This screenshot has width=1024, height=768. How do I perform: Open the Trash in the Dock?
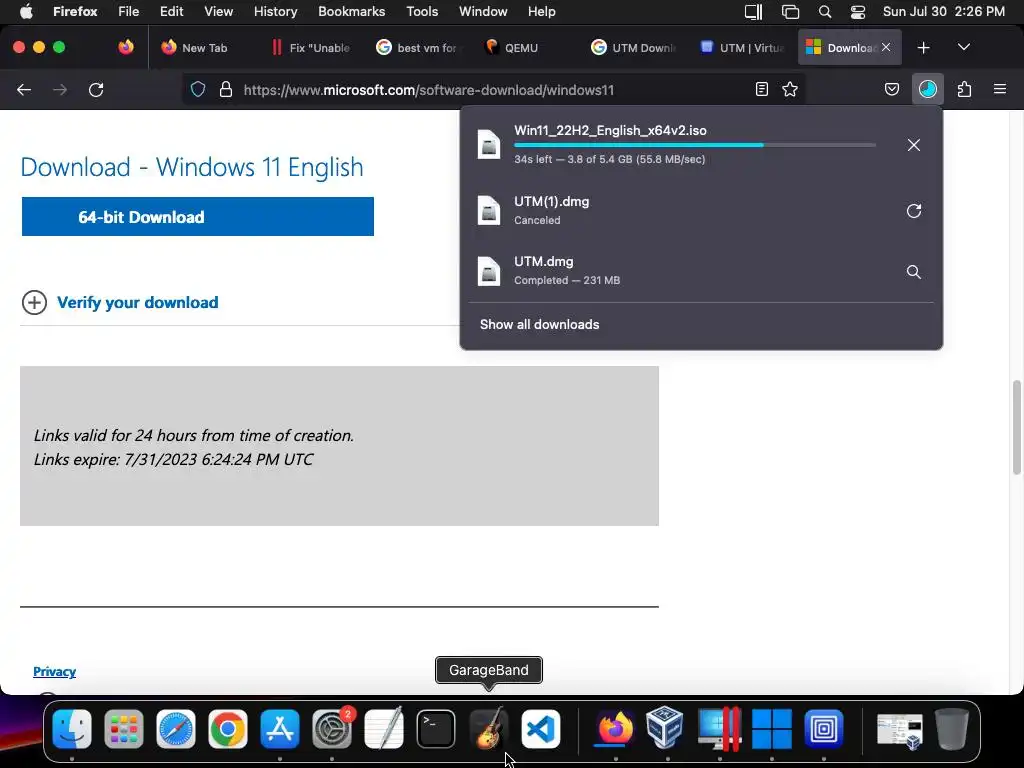pos(952,728)
